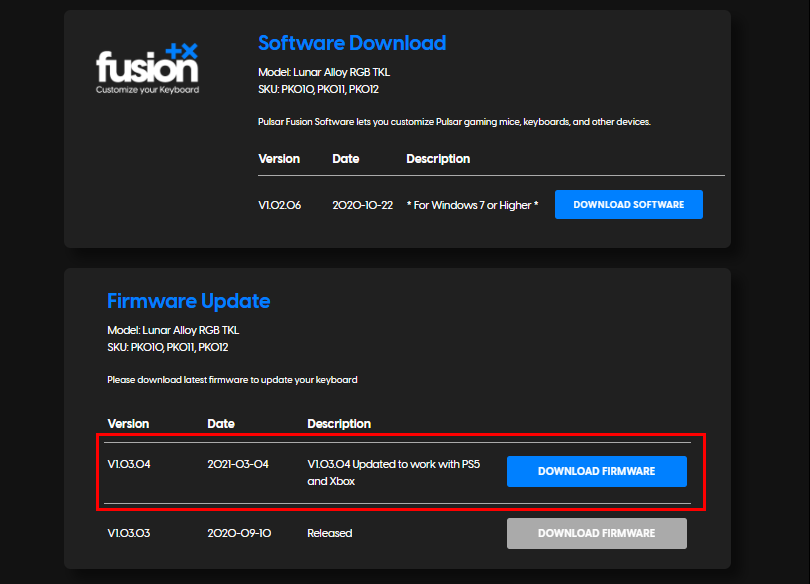
Task: Click Version column header in firmware table
Action: (128, 424)
